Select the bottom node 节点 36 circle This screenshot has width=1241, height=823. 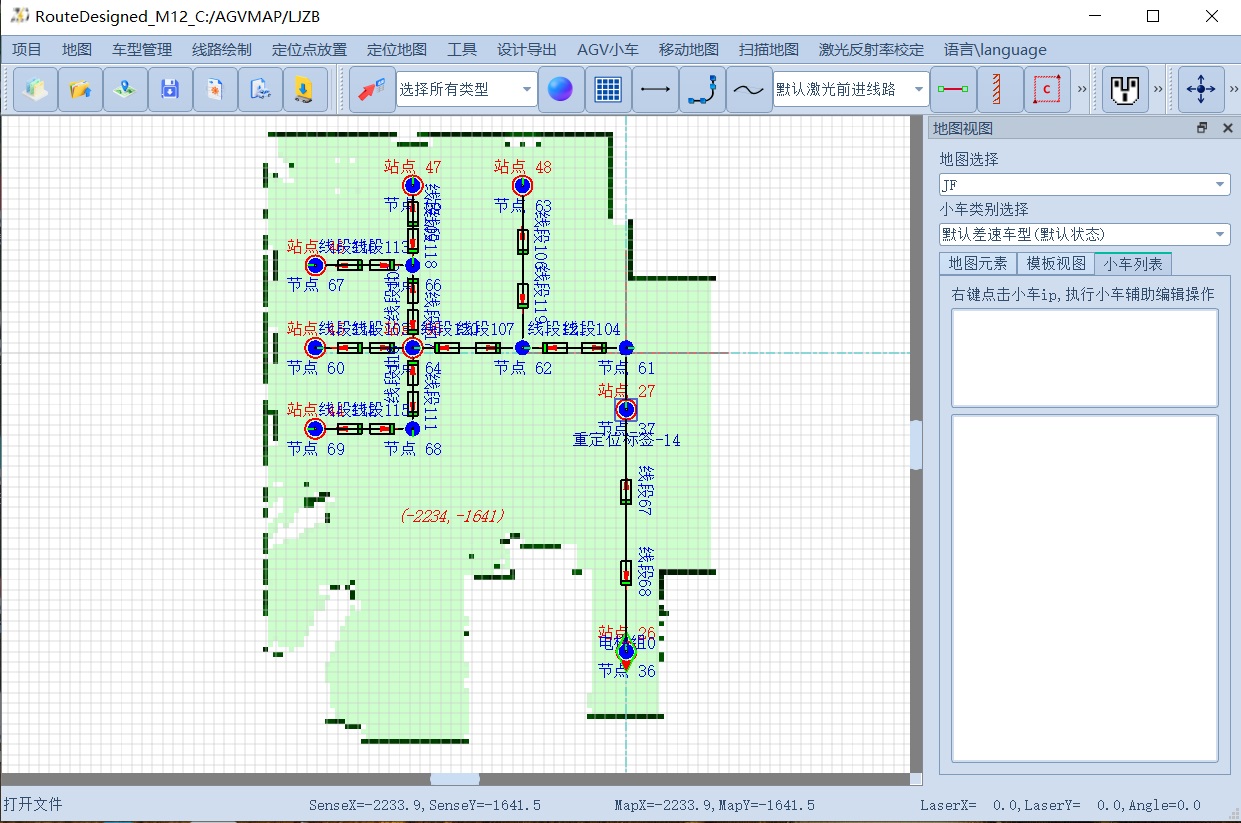(x=626, y=651)
